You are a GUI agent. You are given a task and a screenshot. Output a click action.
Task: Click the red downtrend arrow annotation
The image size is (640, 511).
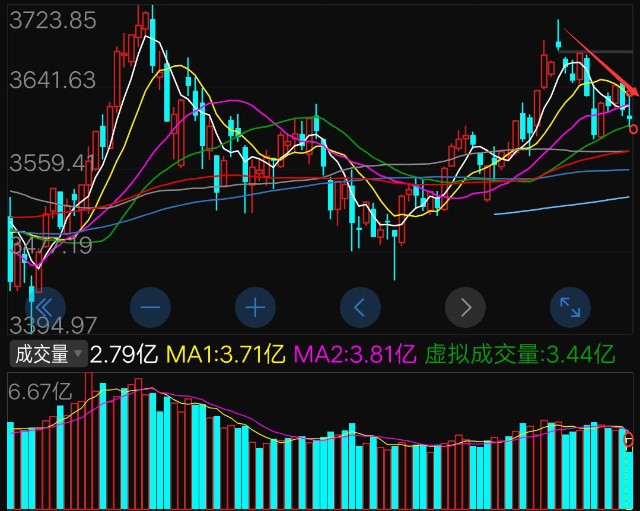pyautogui.click(x=601, y=61)
